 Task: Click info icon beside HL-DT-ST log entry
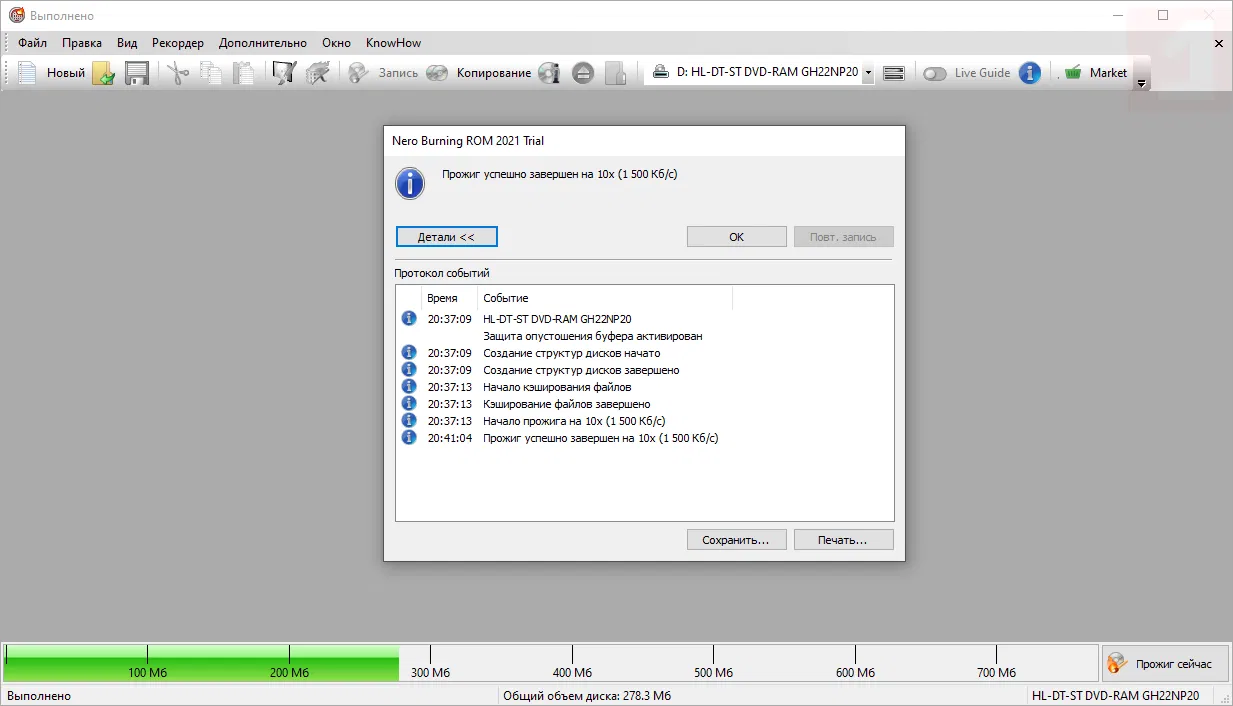click(409, 318)
